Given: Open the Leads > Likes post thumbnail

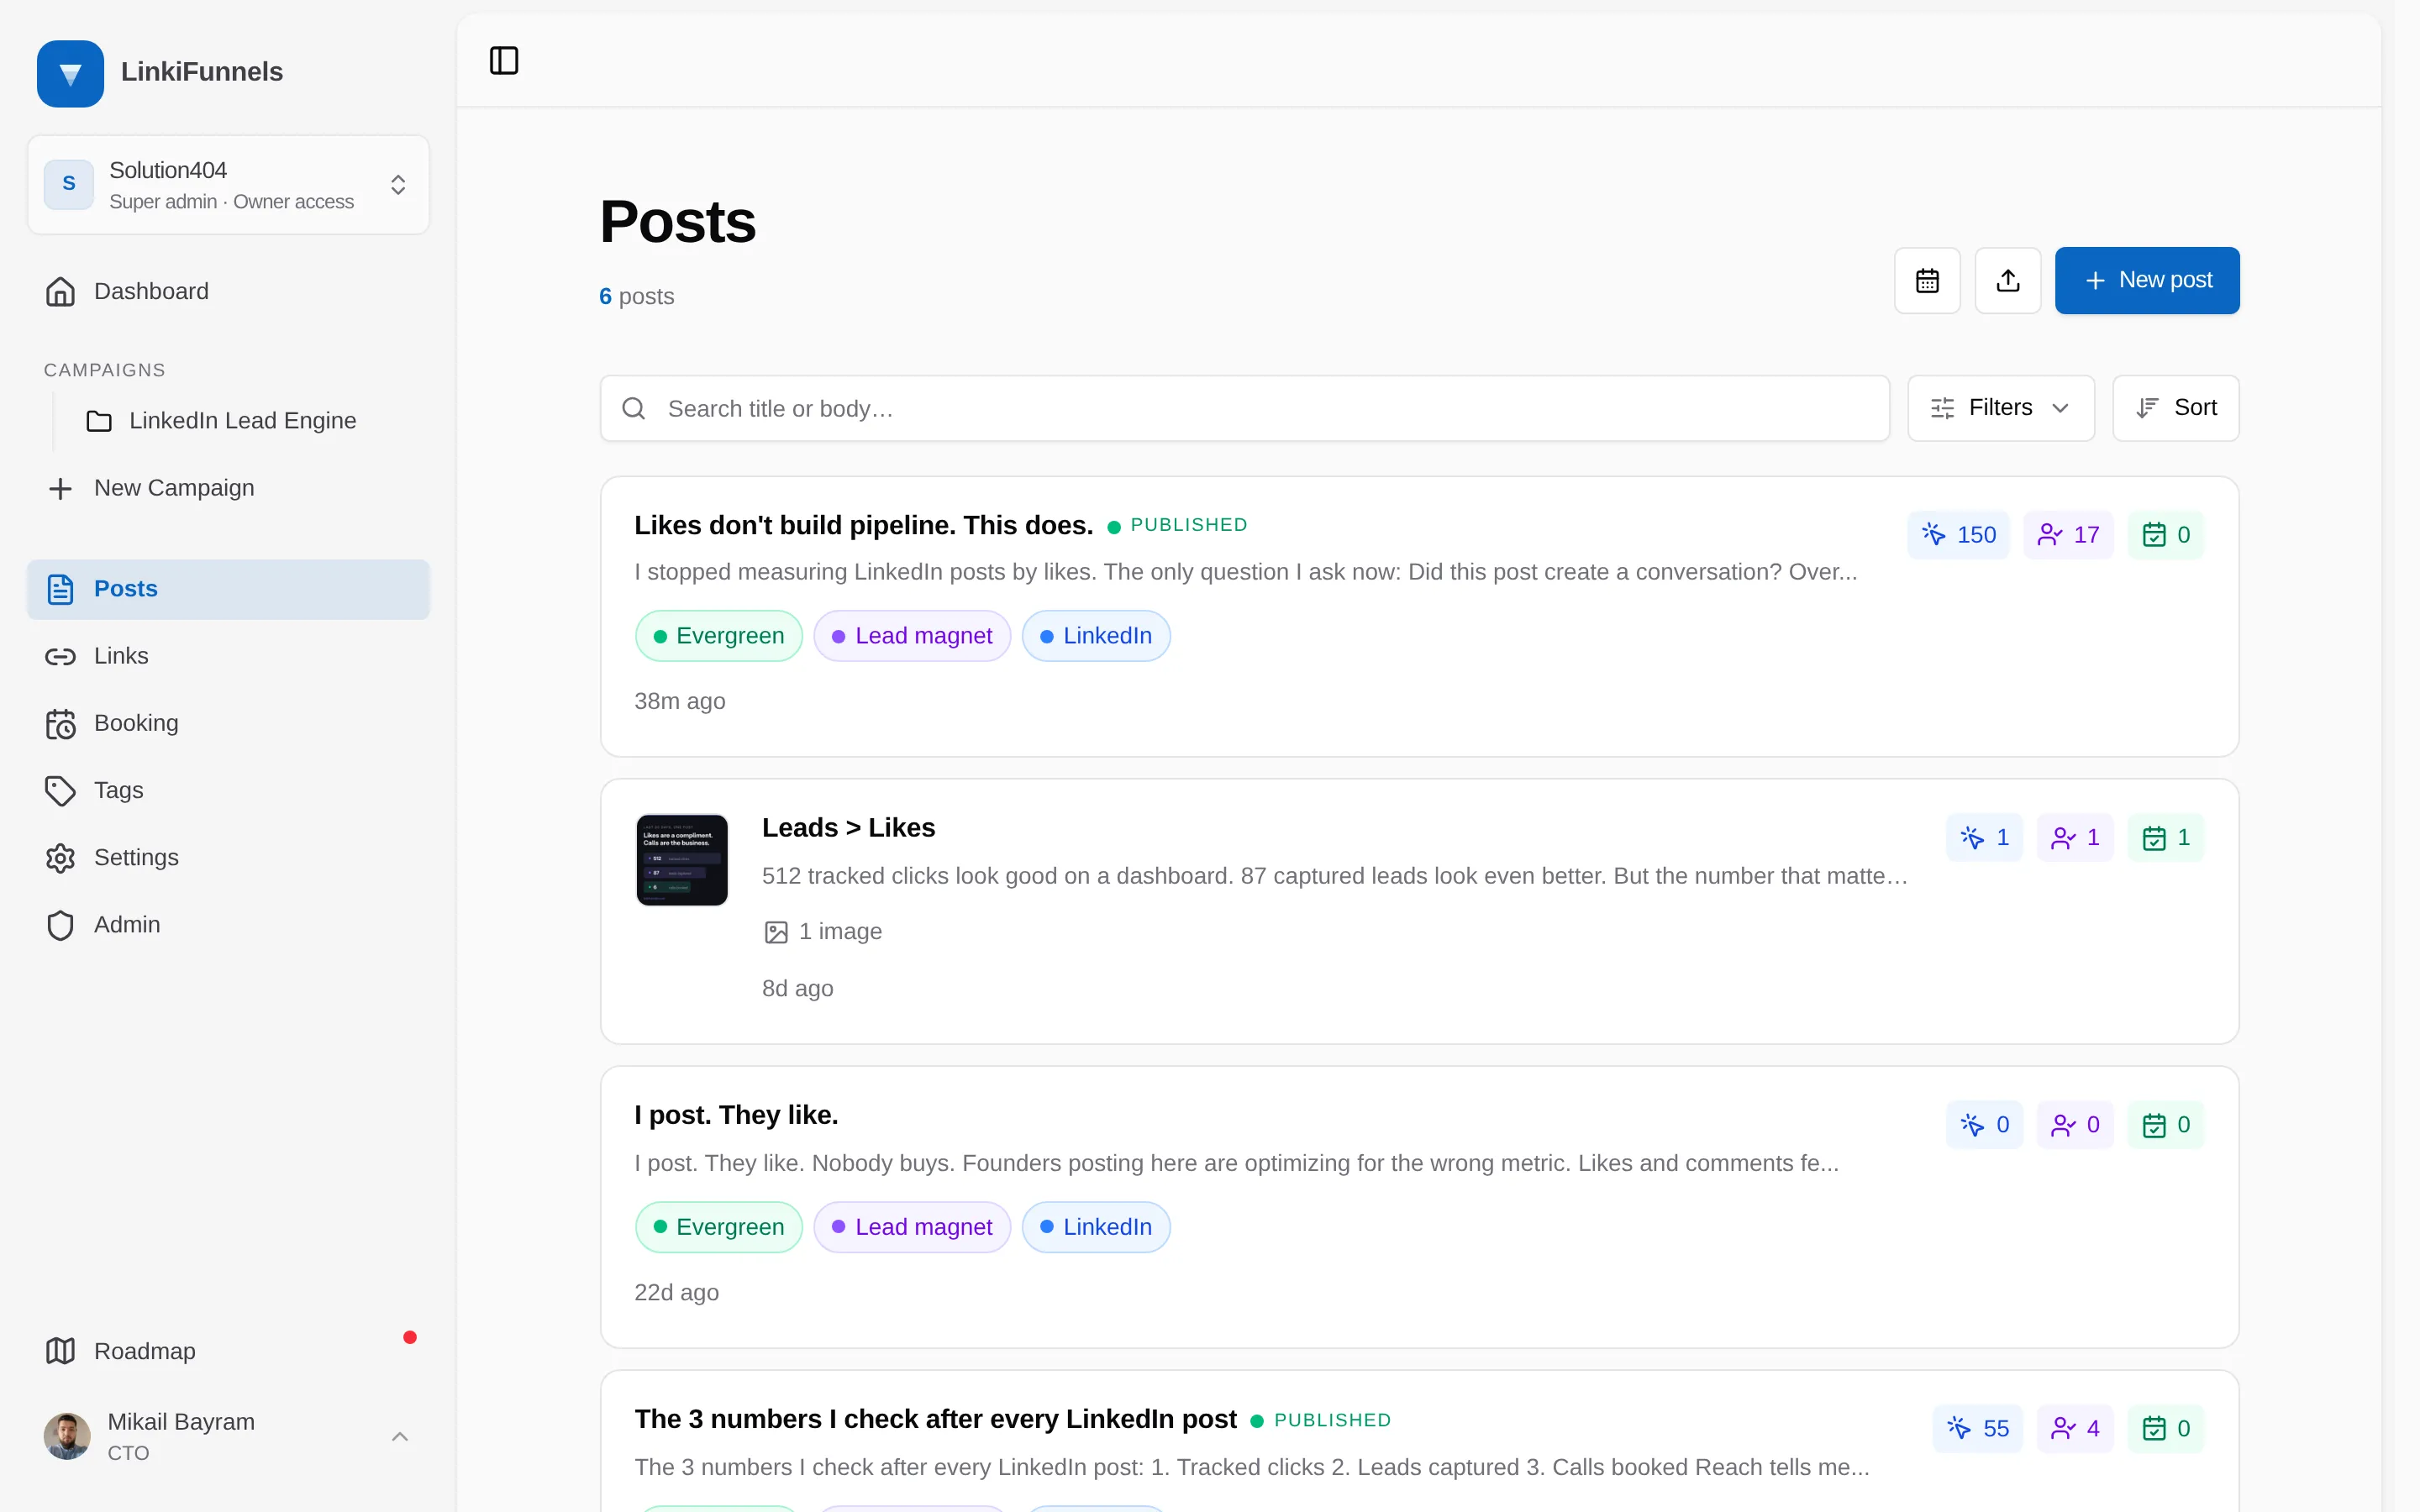Looking at the screenshot, I should tap(682, 860).
